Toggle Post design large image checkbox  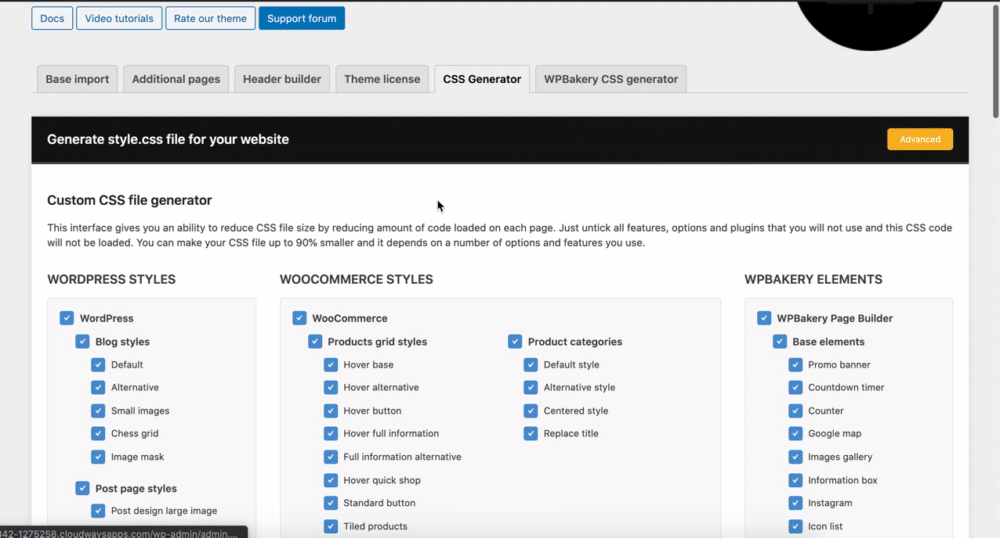click(98, 511)
